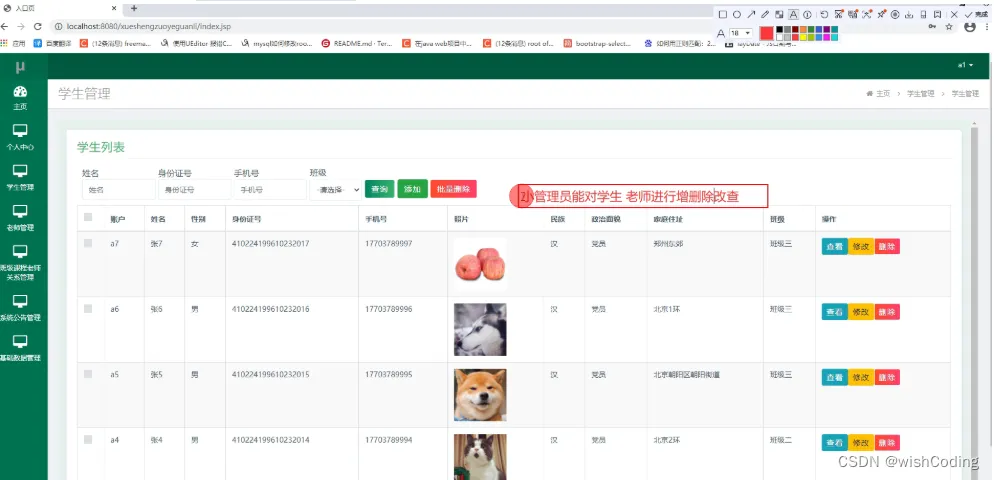Expand the a1 user dropdown
The height and width of the screenshot is (480, 994).
(965, 65)
